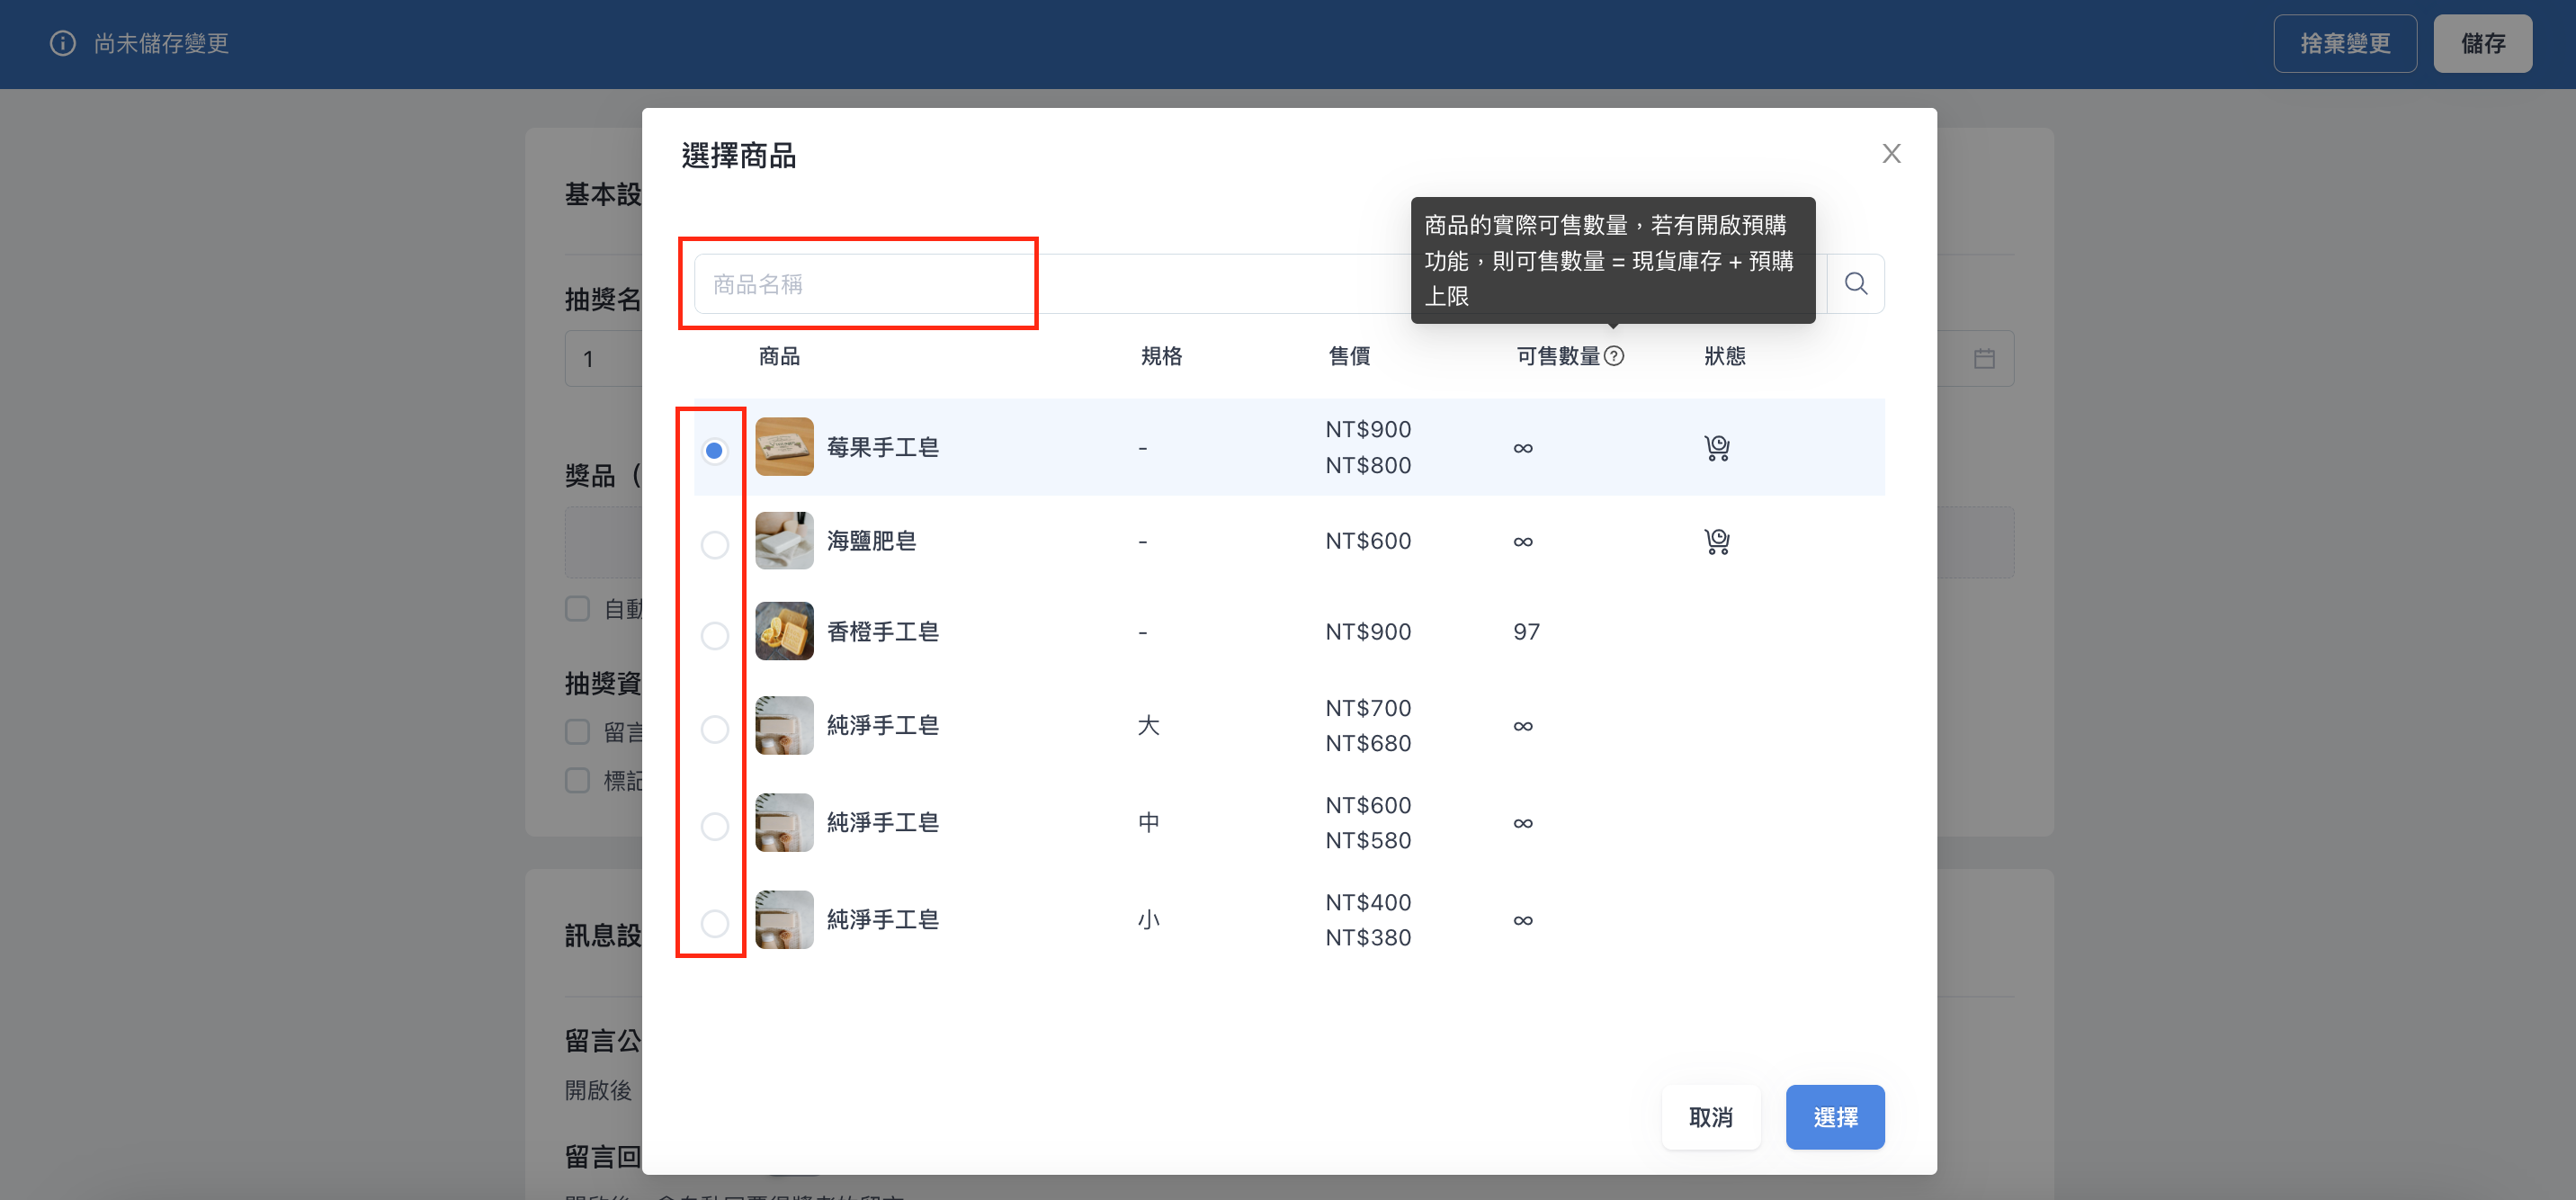The width and height of the screenshot is (2576, 1200).
Task: Select the 香橙手工皂 radio button
Action: tap(714, 636)
